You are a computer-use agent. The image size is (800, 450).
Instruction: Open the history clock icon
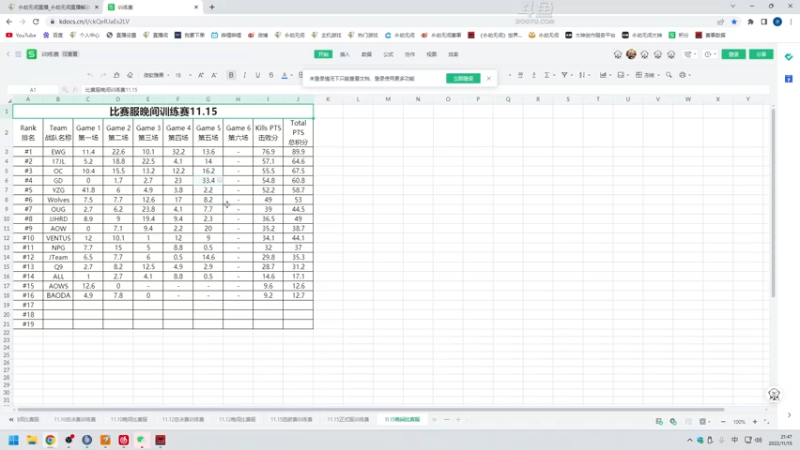(x=708, y=54)
